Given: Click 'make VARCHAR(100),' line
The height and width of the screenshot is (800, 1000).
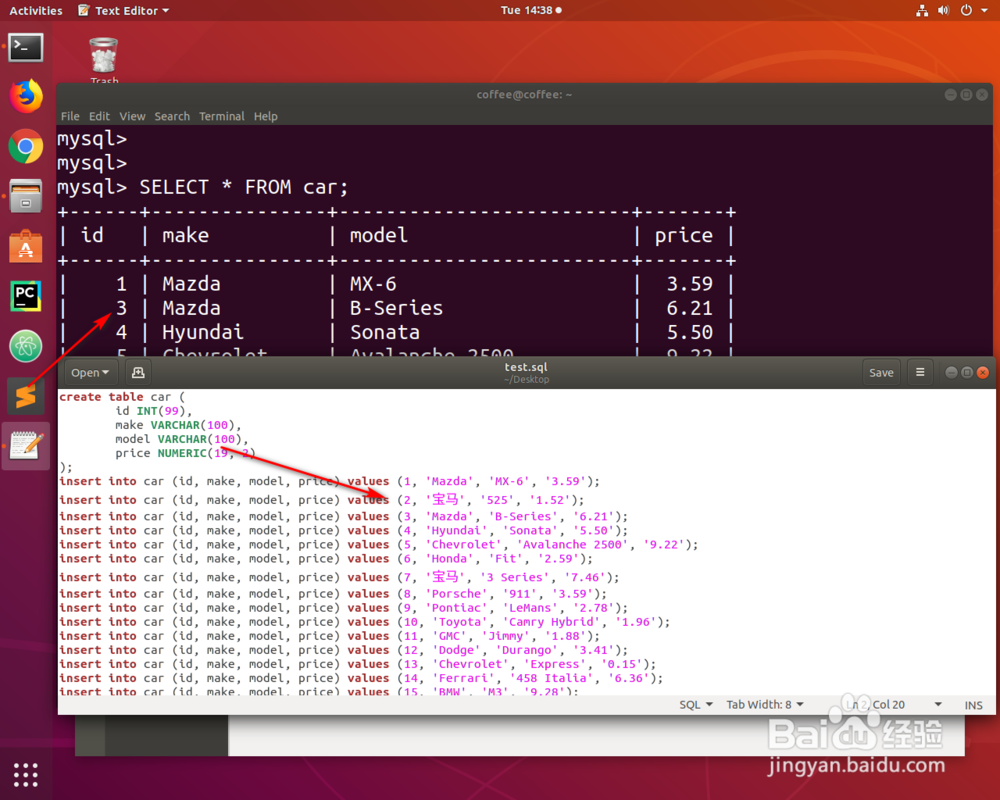Looking at the screenshot, I should click(178, 425).
